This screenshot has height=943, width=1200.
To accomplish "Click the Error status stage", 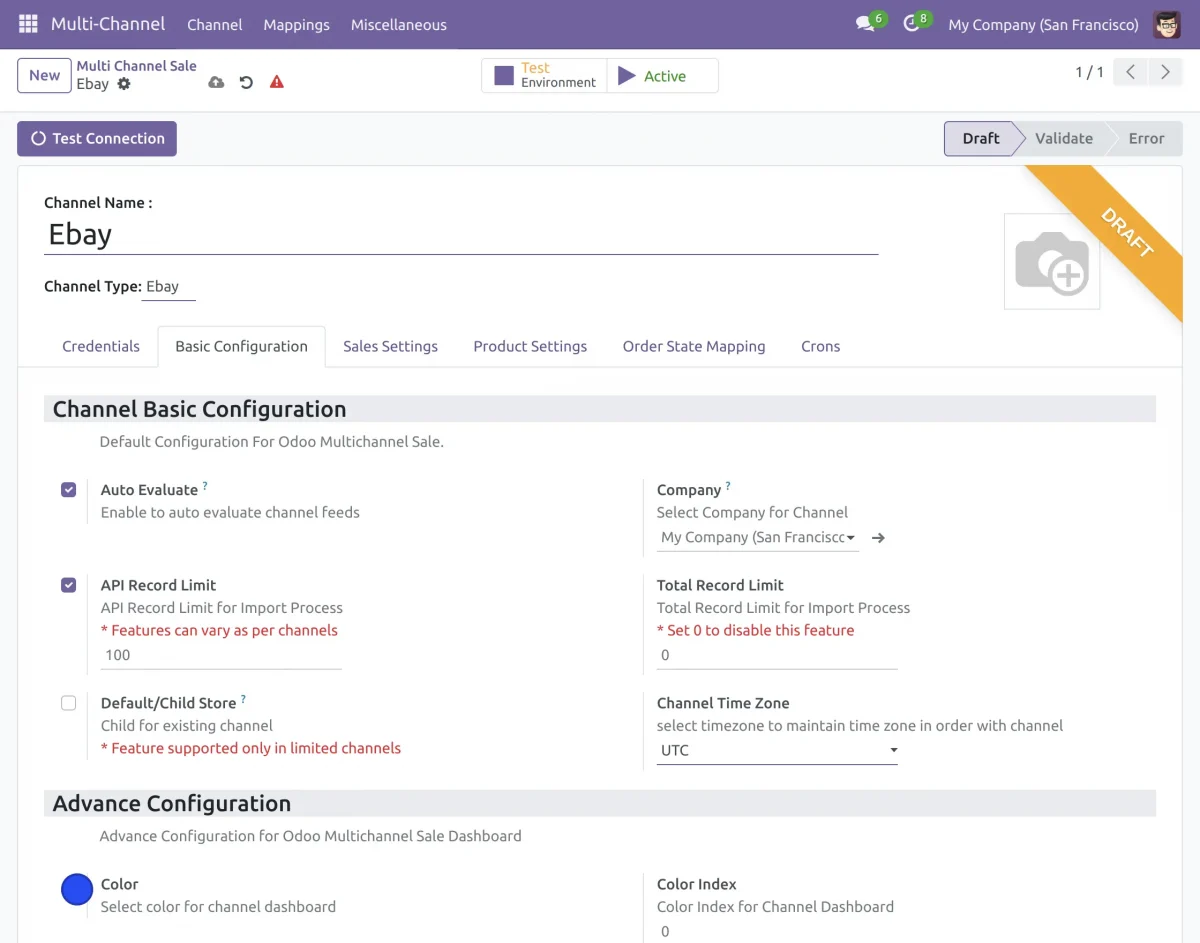I will tap(1146, 139).
